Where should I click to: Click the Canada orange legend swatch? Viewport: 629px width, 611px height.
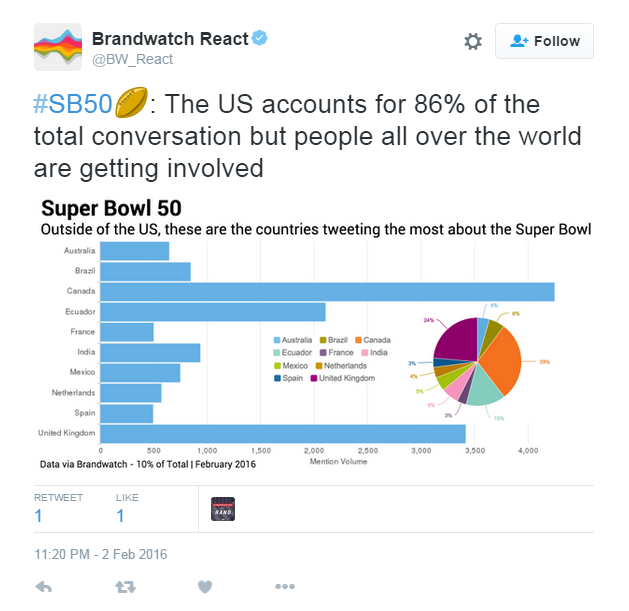coord(359,340)
